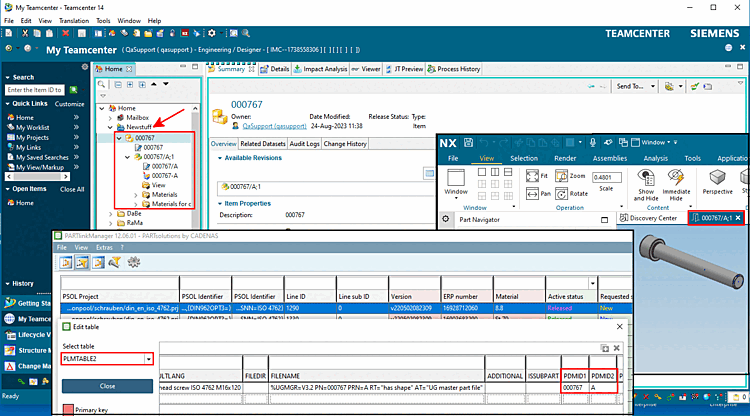Collapse the Newstuff folder in tree
The image size is (750, 416).
pyautogui.click(x=110, y=127)
